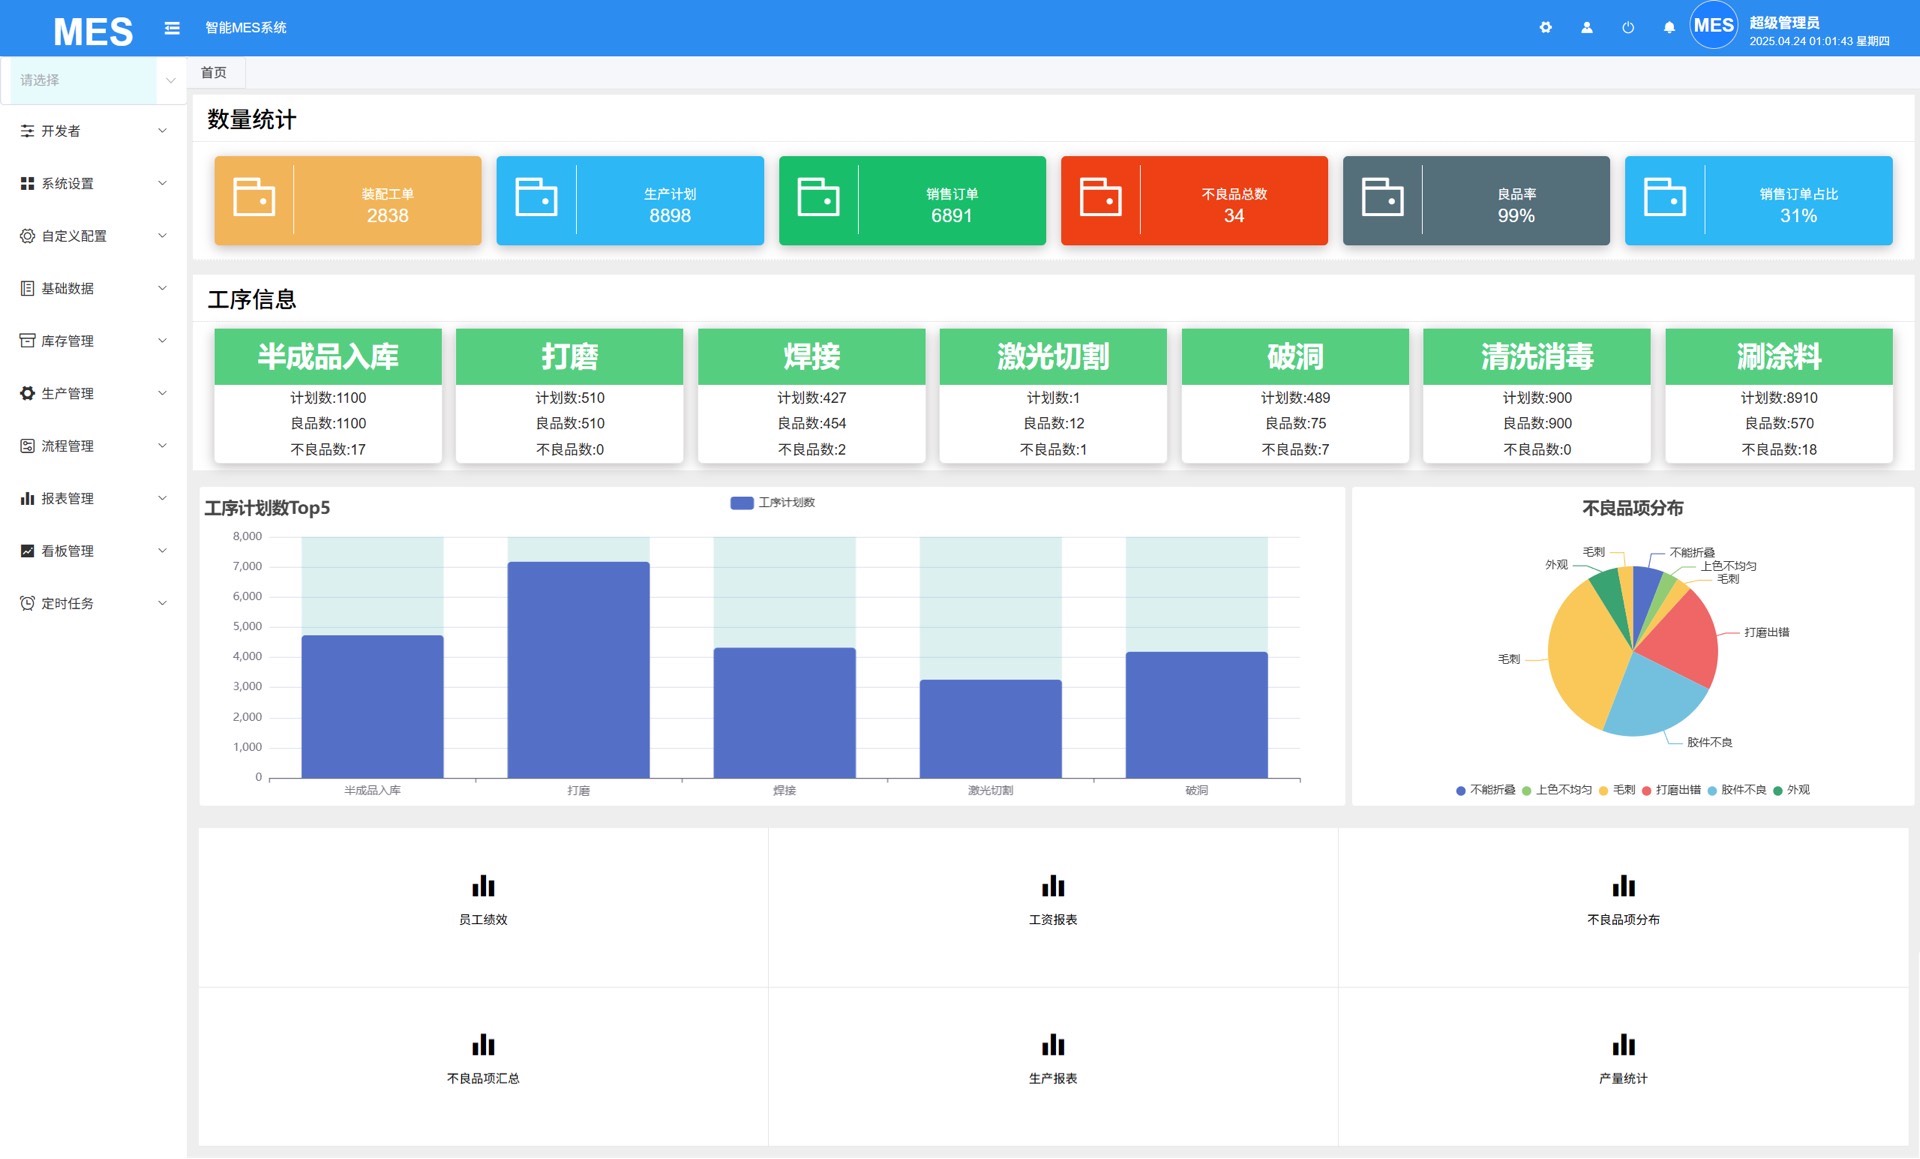Click the power logout icon
The width and height of the screenshot is (1920, 1159).
pos(1627,28)
